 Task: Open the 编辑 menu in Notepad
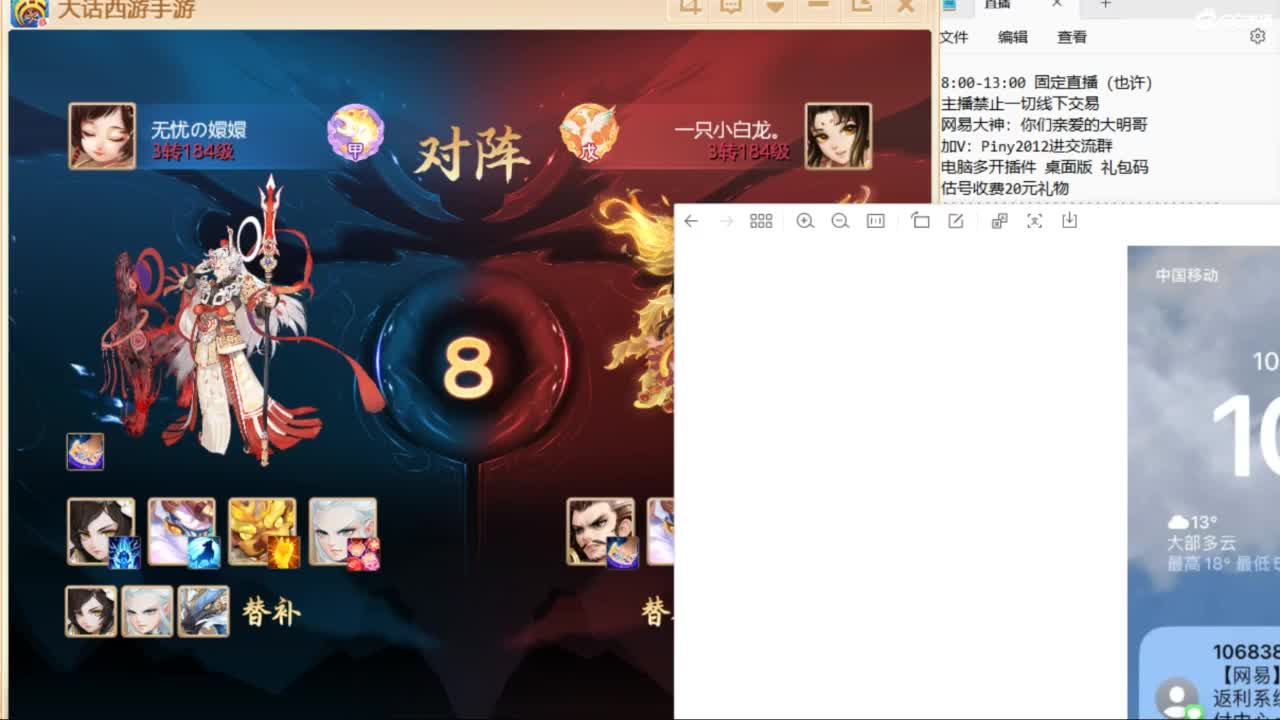1013,37
